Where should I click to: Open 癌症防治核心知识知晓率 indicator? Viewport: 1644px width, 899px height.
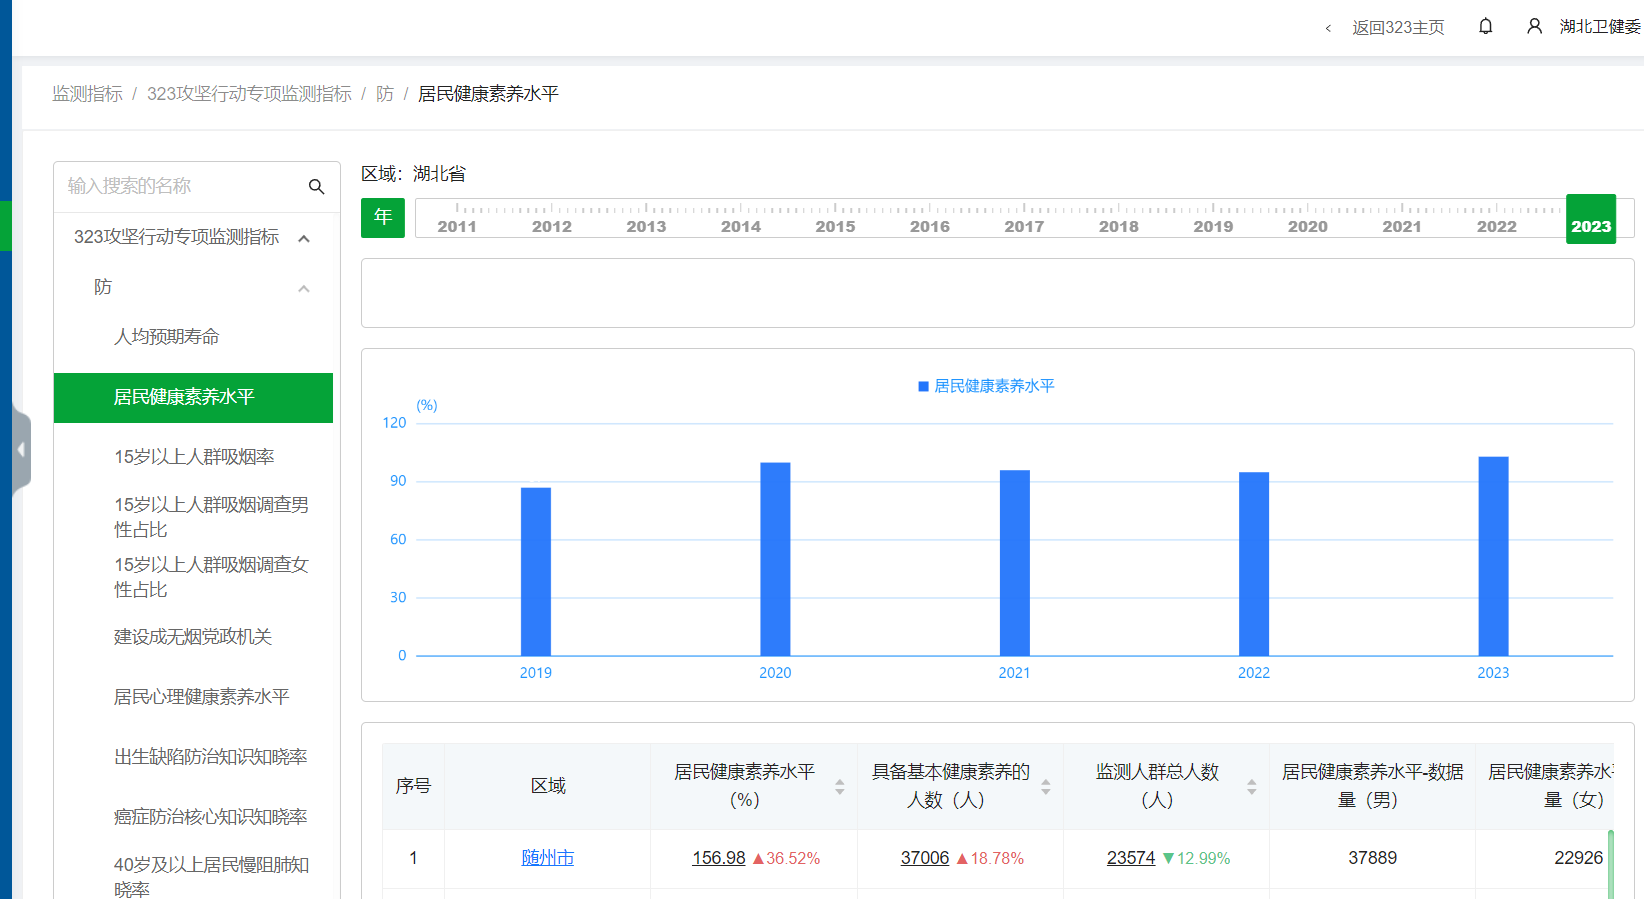click(x=210, y=817)
